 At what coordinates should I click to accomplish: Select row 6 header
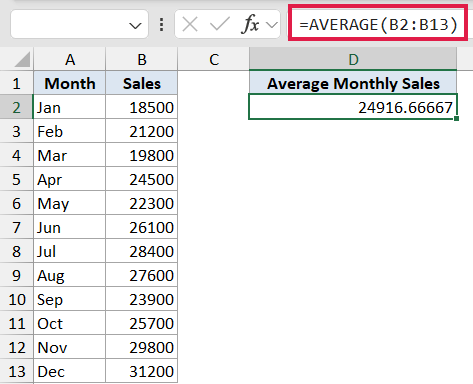(17, 203)
